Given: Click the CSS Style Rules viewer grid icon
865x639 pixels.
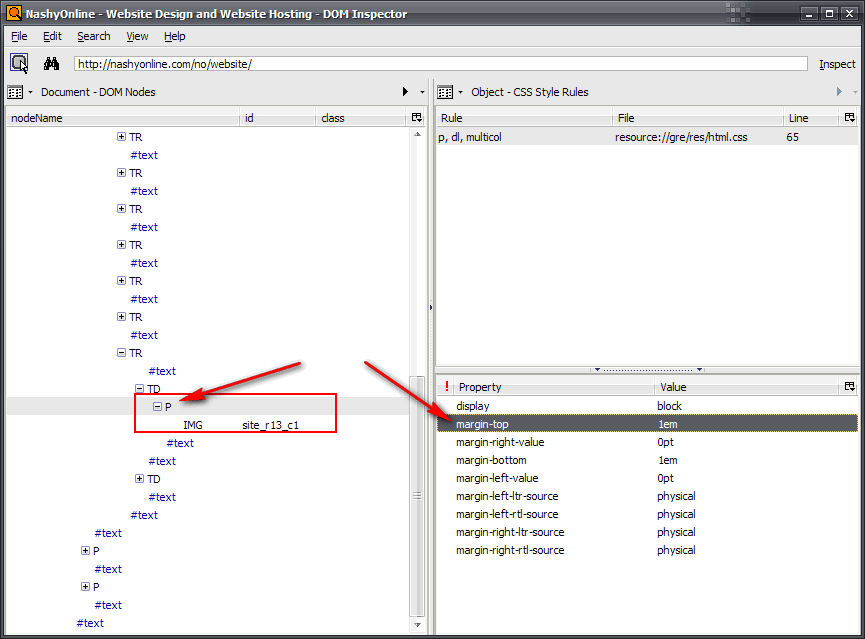Looking at the screenshot, I should (x=443, y=91).
